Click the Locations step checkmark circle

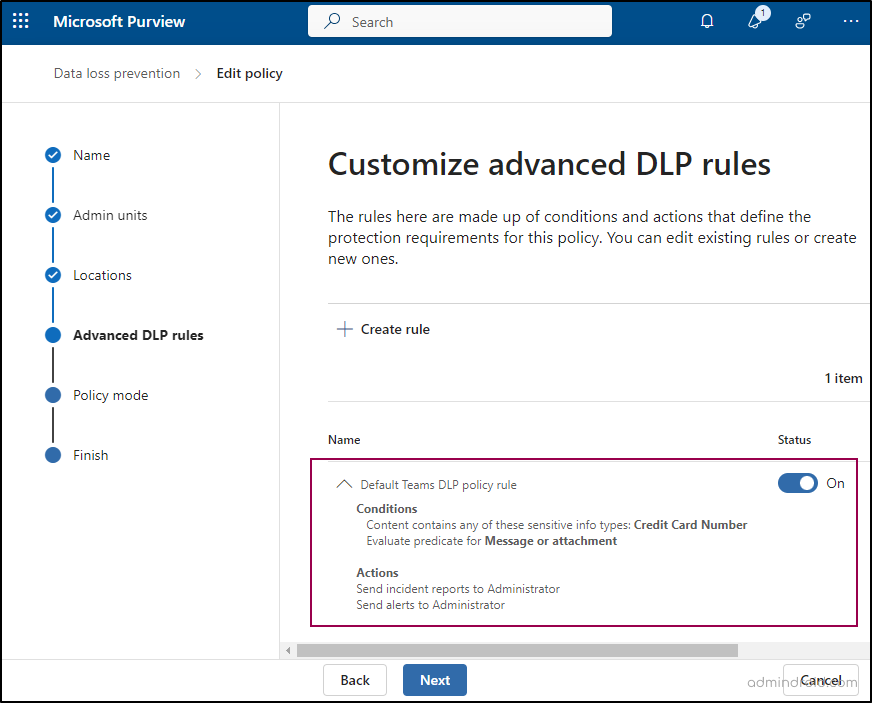(x=53, y=275)
